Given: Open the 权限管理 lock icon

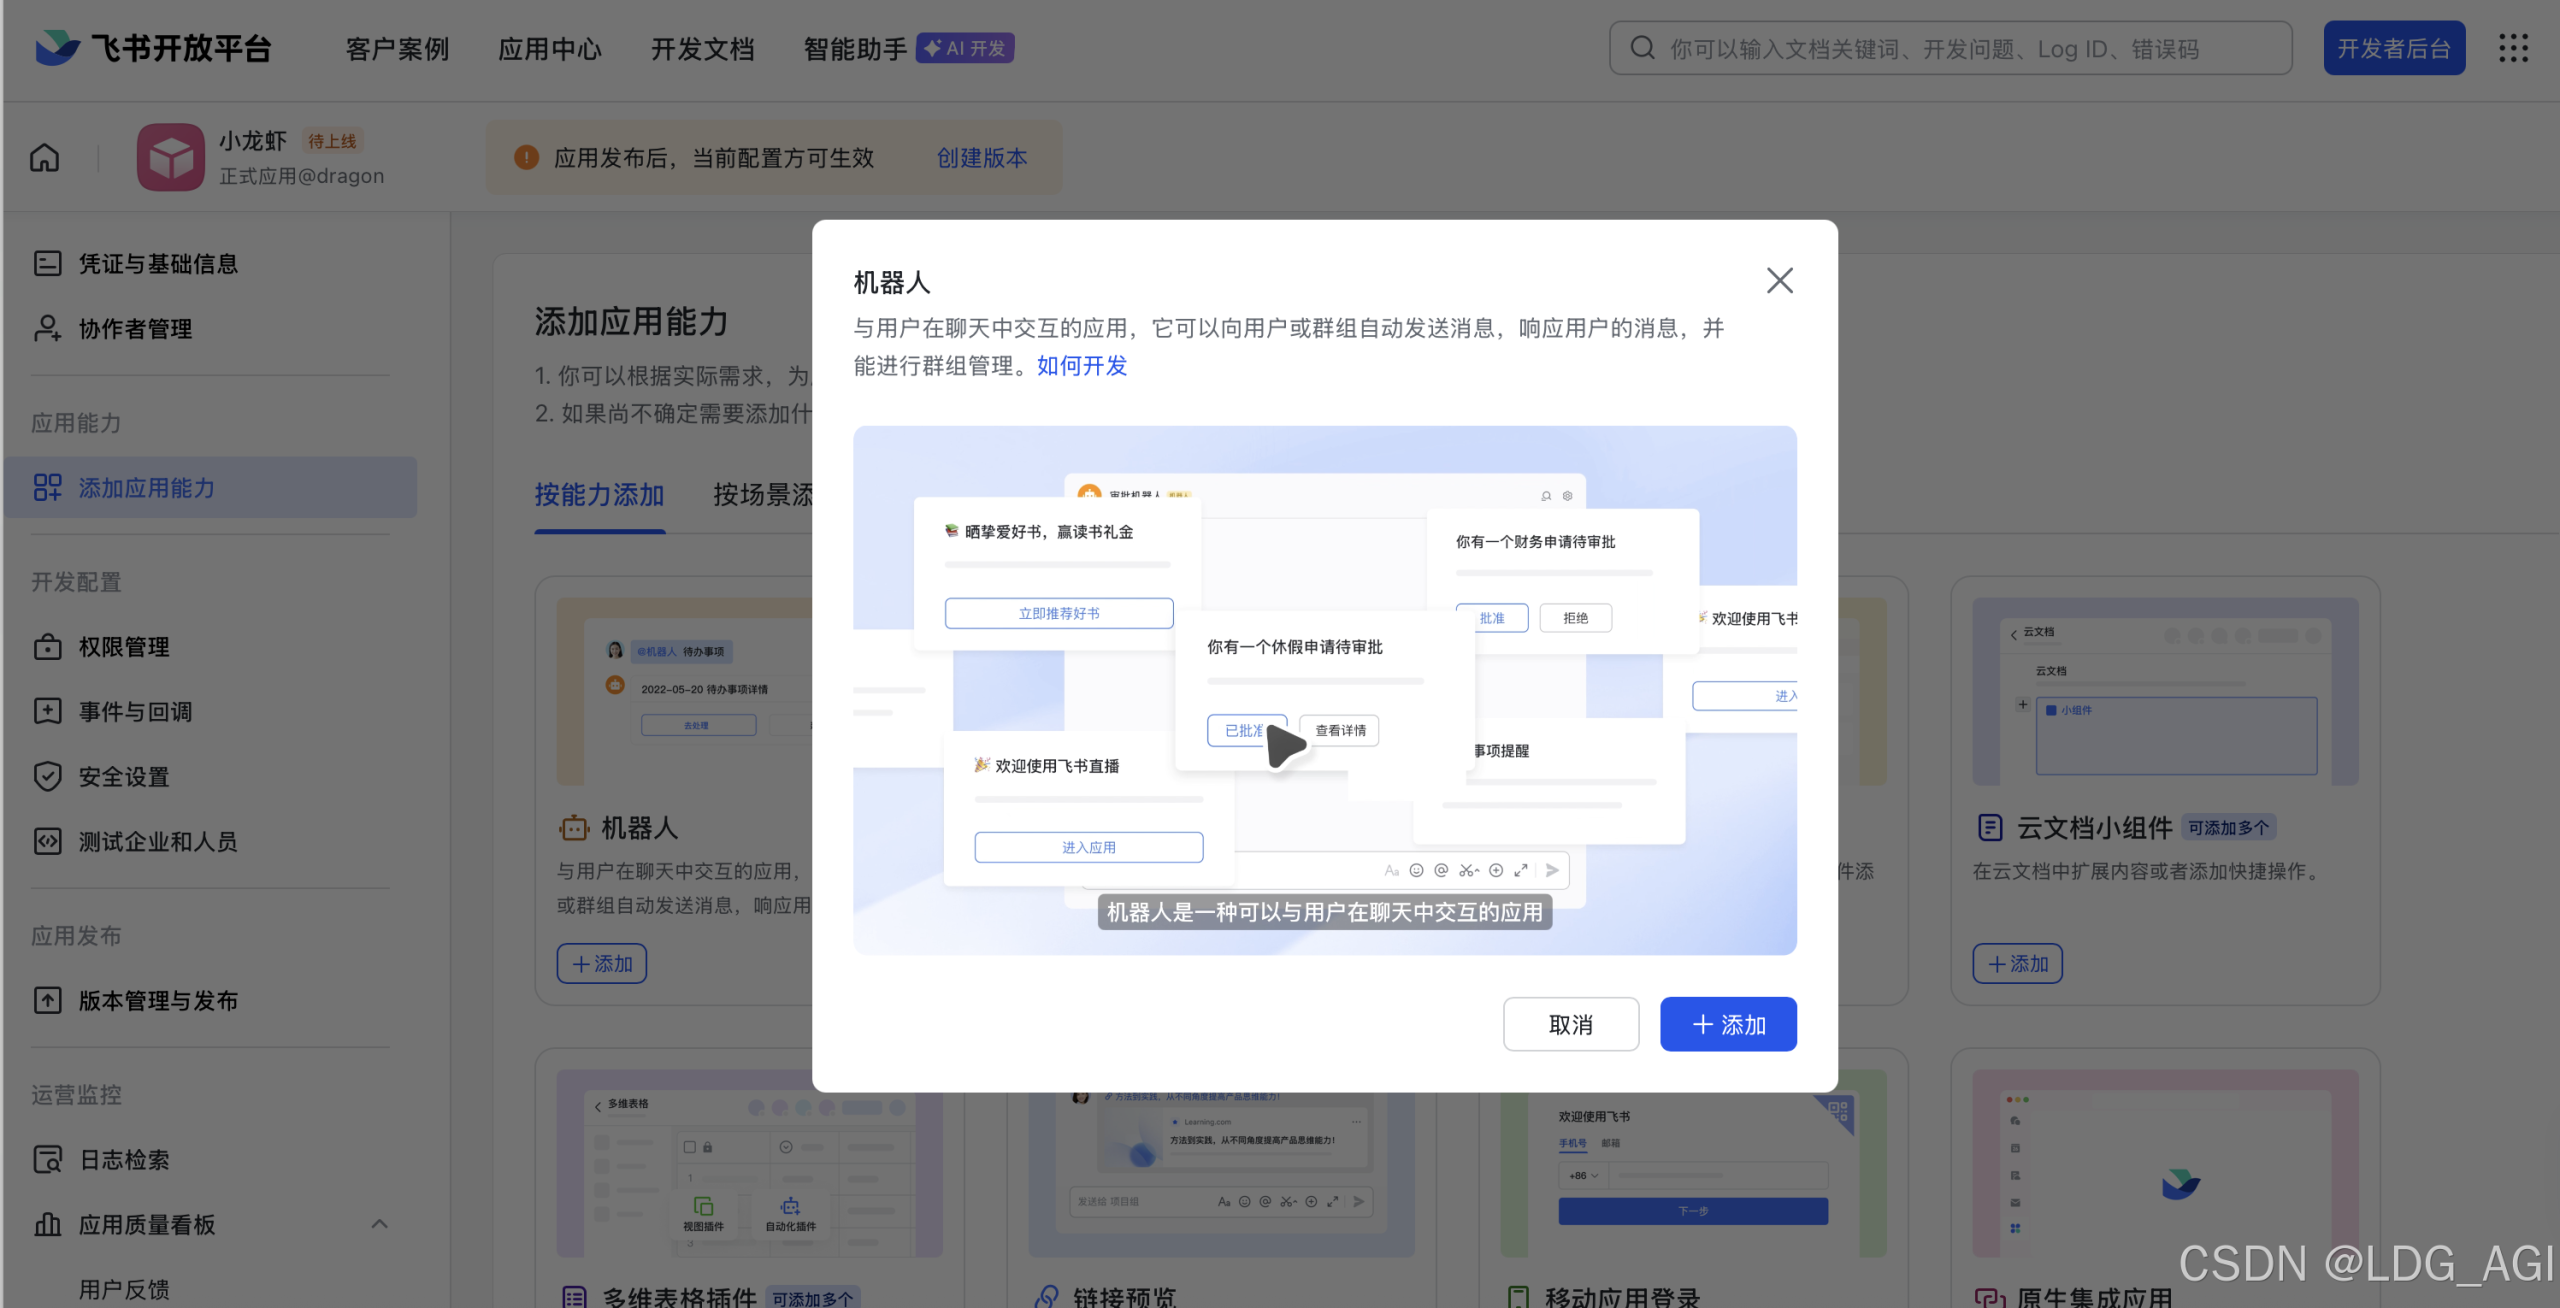Looking at the screenshot, I should (x=47, y=647).
